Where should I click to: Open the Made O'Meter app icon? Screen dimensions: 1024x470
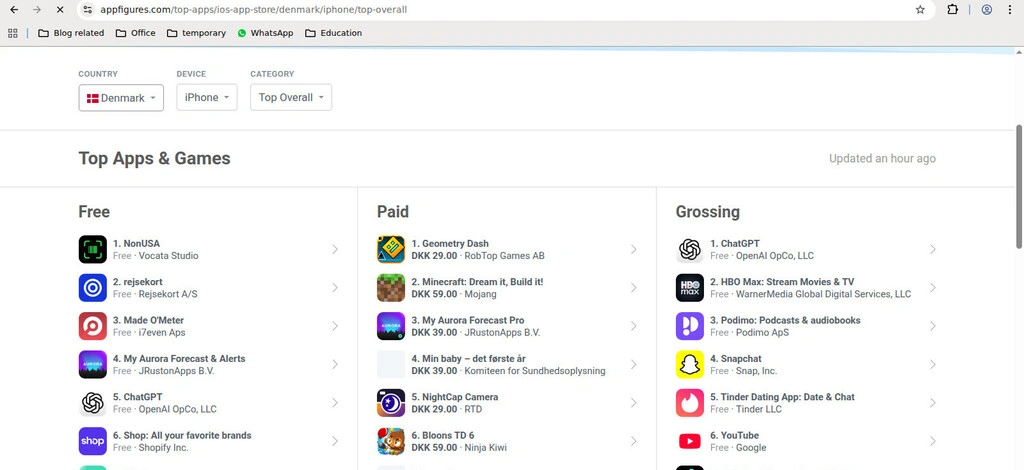[x=93, y=326]
